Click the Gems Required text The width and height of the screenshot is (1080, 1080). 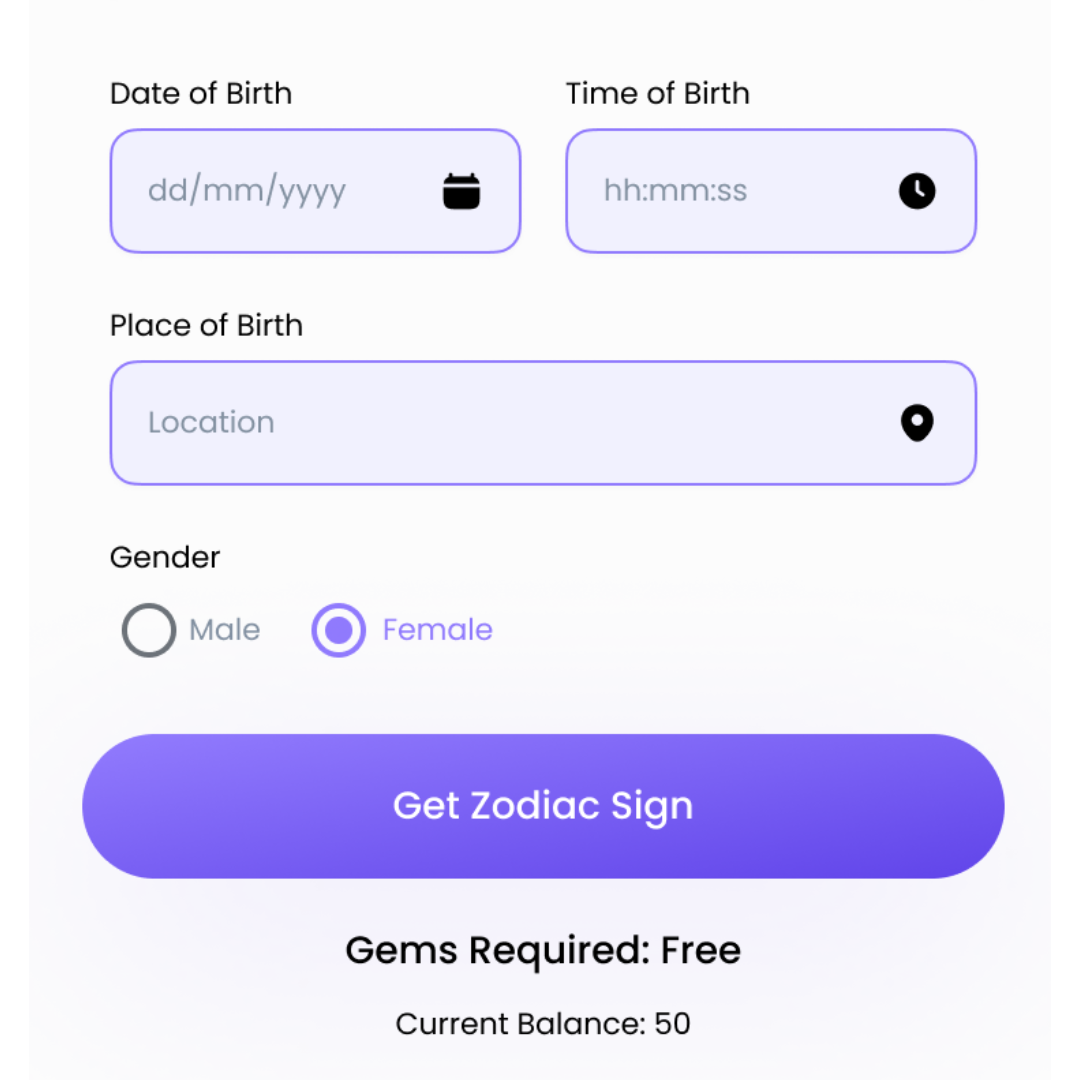(x=497, y=950)
